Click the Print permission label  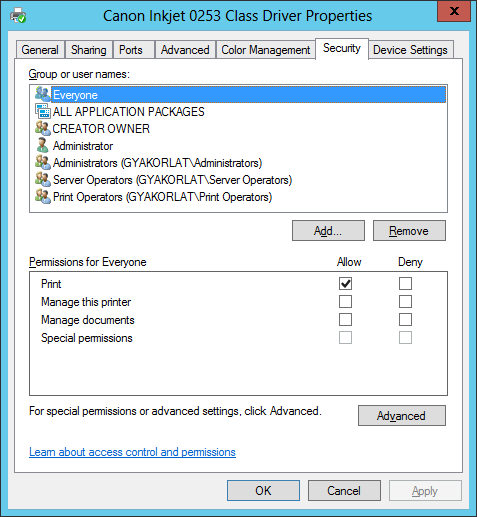pyautogui.click(x=51, y=284)
